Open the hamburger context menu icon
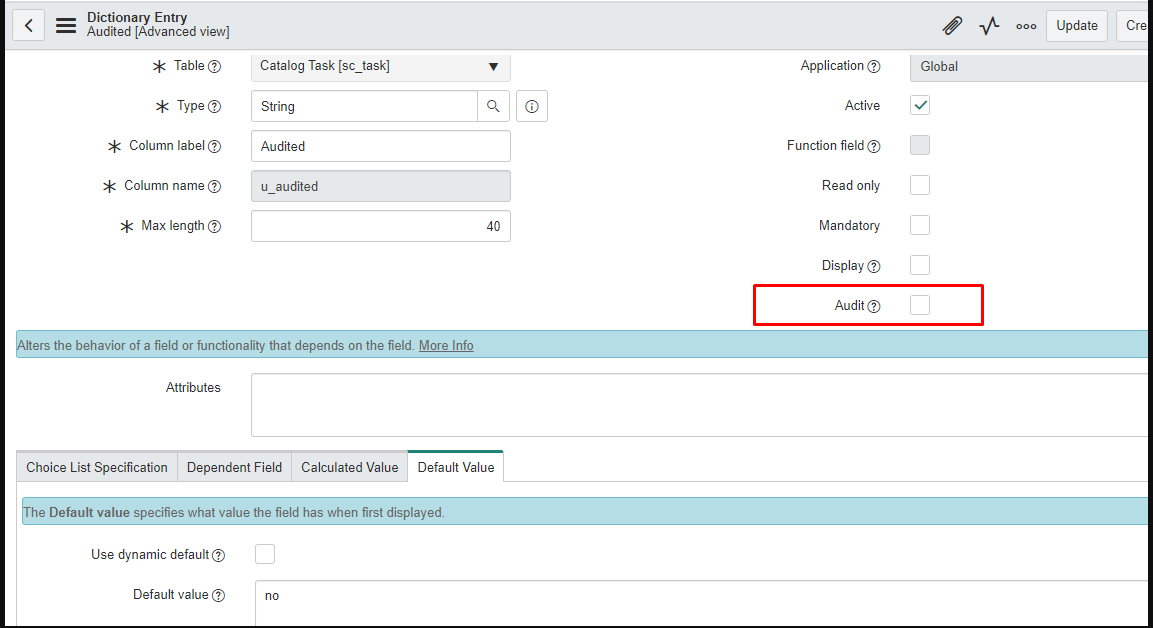 coord(66,26)
